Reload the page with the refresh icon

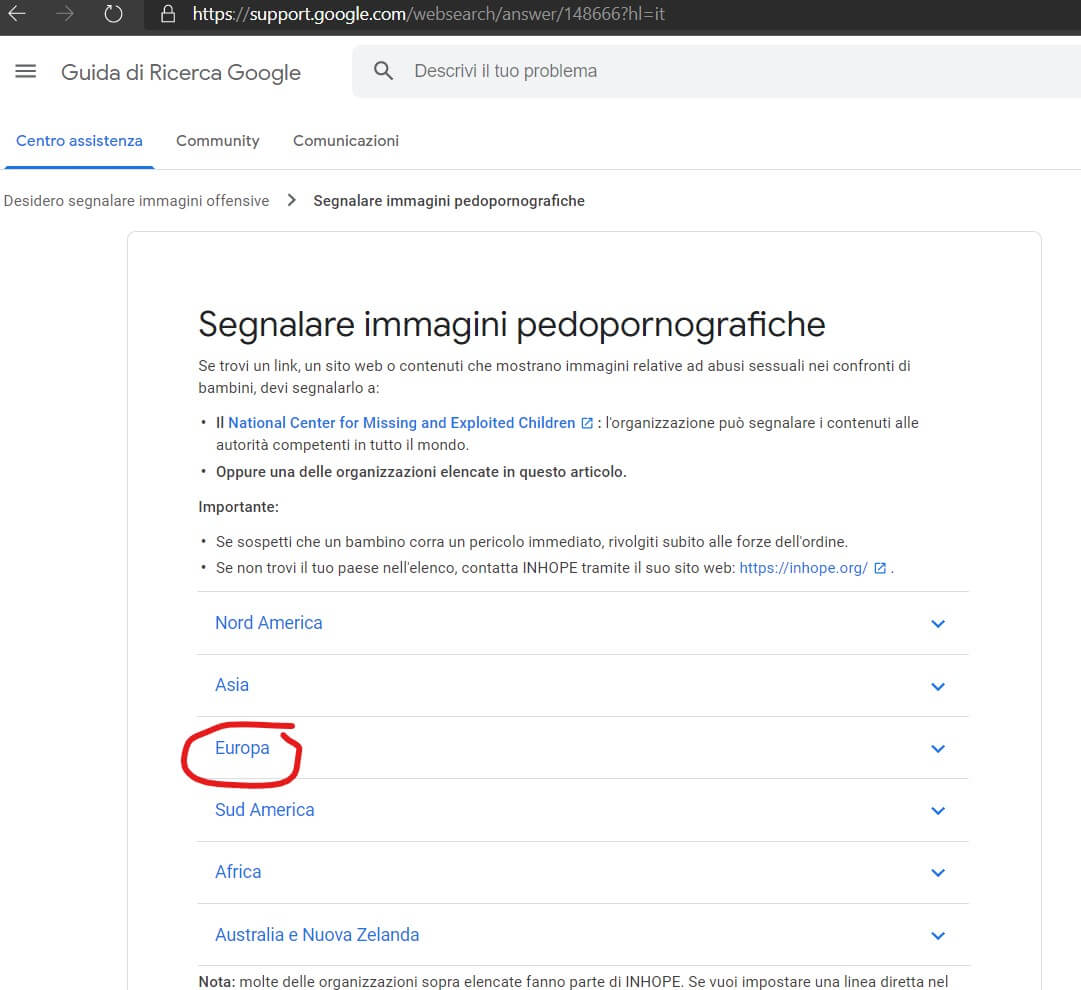[113, 14]
